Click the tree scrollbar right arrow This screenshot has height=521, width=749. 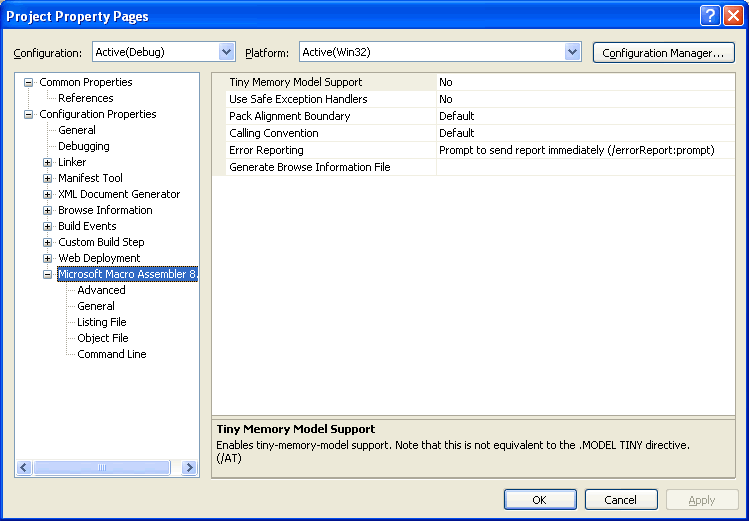tap(190, 468)
